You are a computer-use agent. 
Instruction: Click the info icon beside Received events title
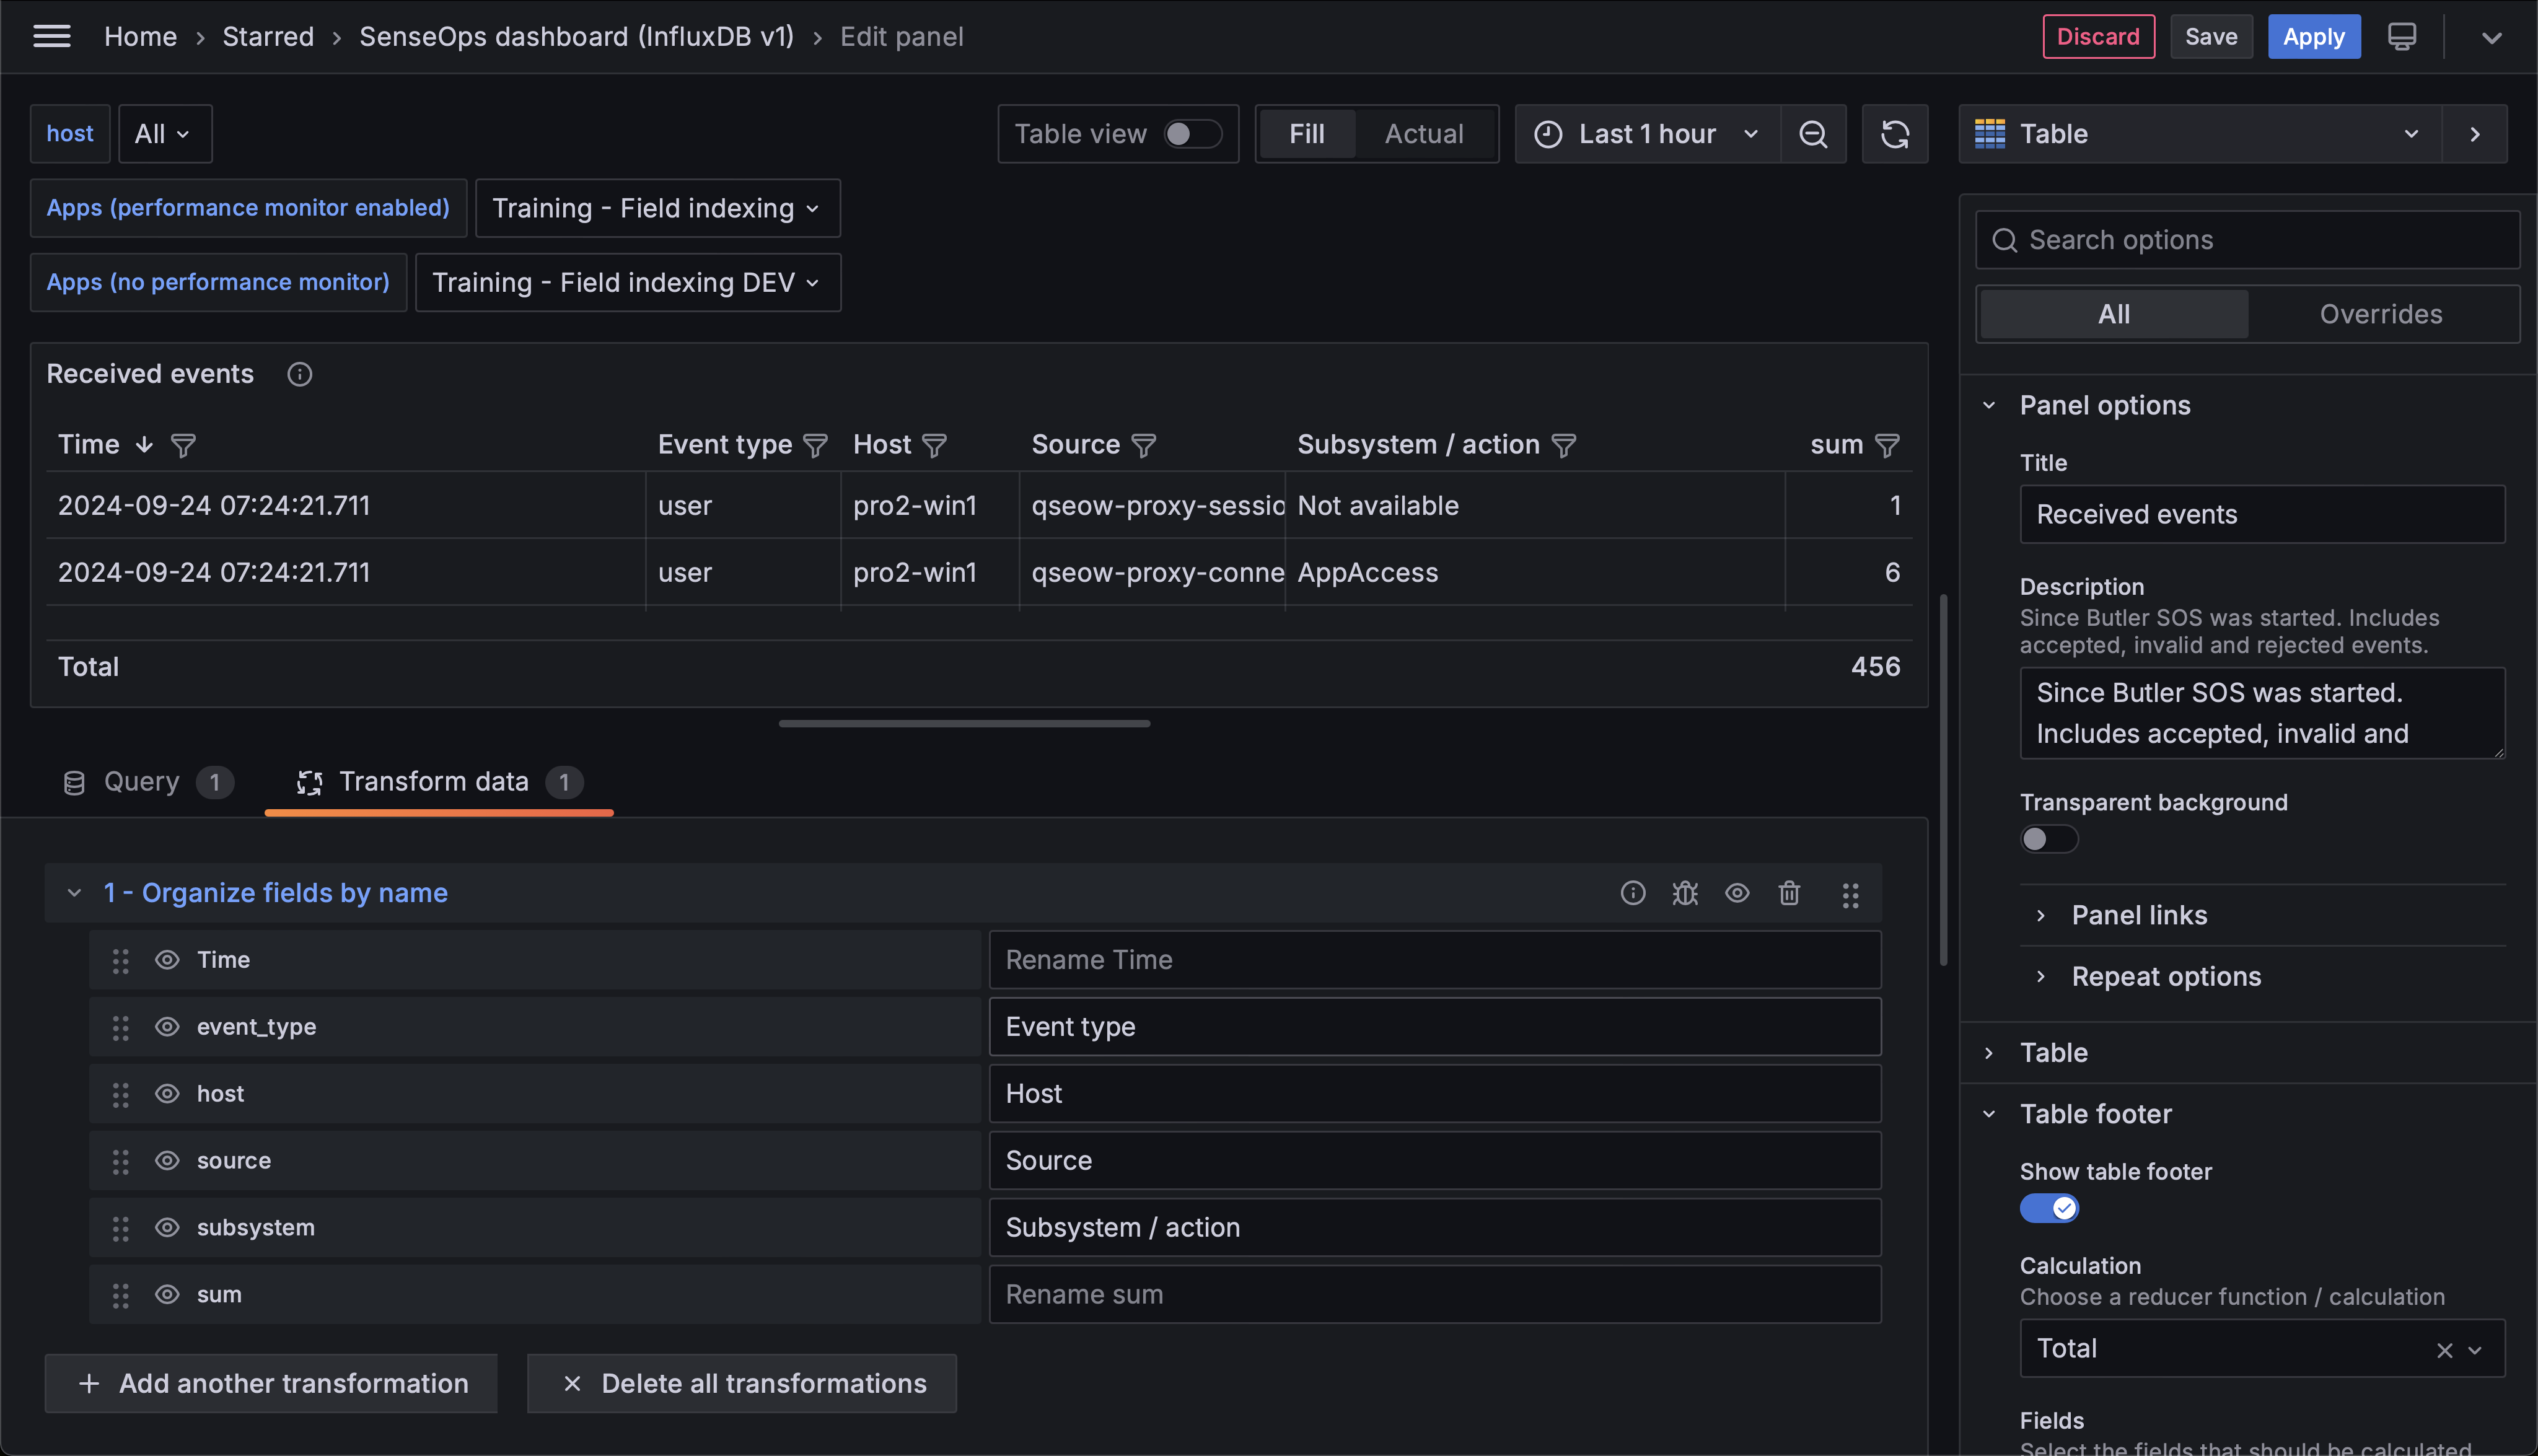pos(299,374)
